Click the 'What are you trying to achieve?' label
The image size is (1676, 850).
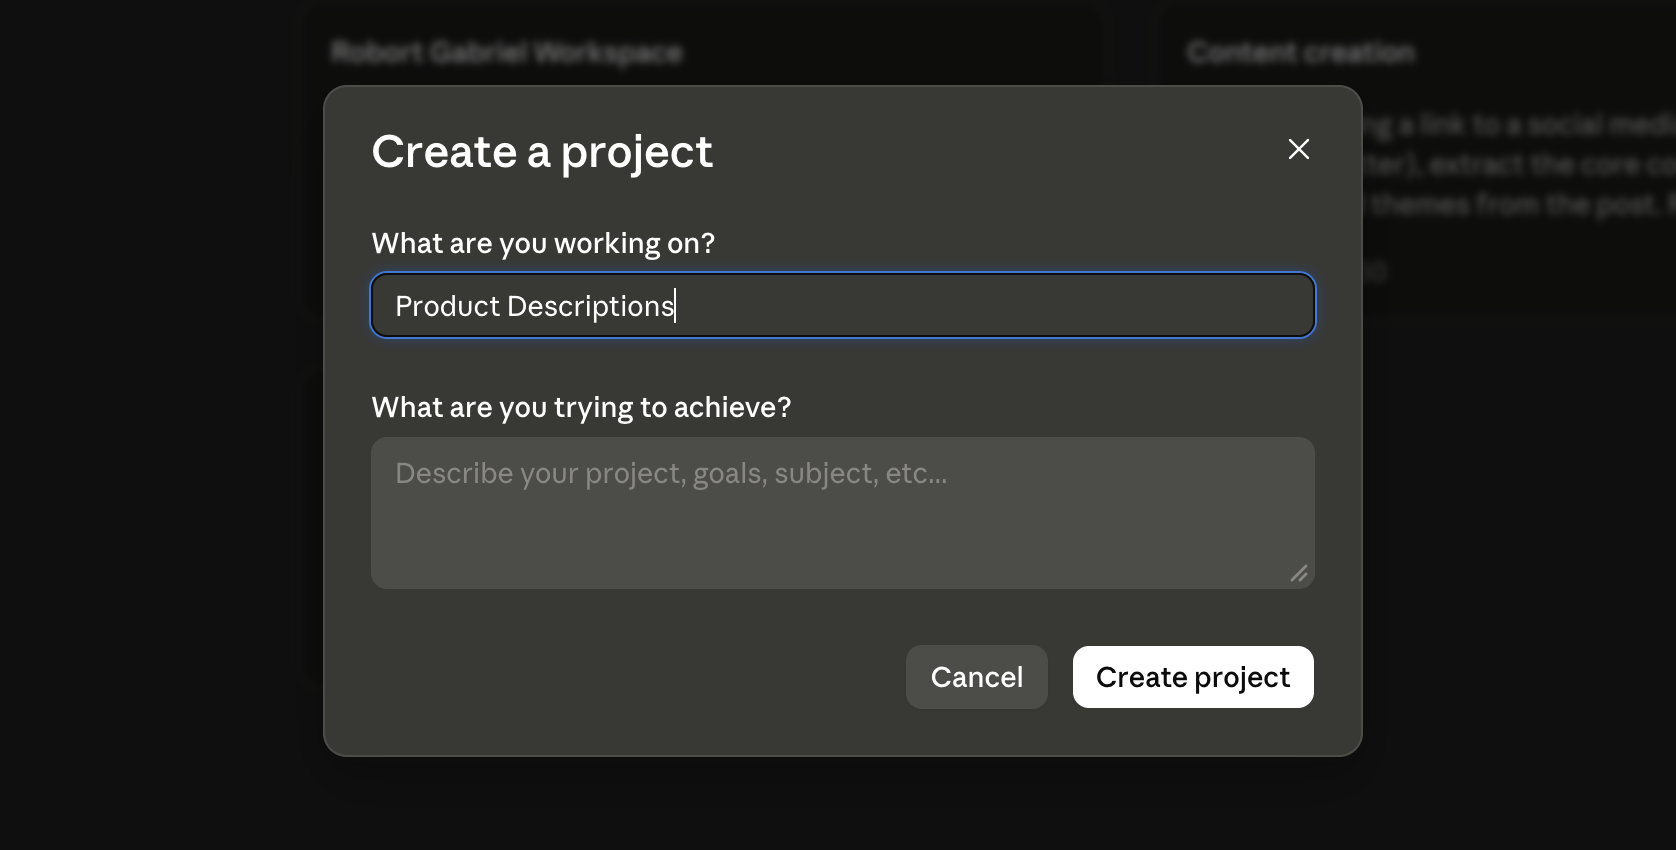pos(581,407)
